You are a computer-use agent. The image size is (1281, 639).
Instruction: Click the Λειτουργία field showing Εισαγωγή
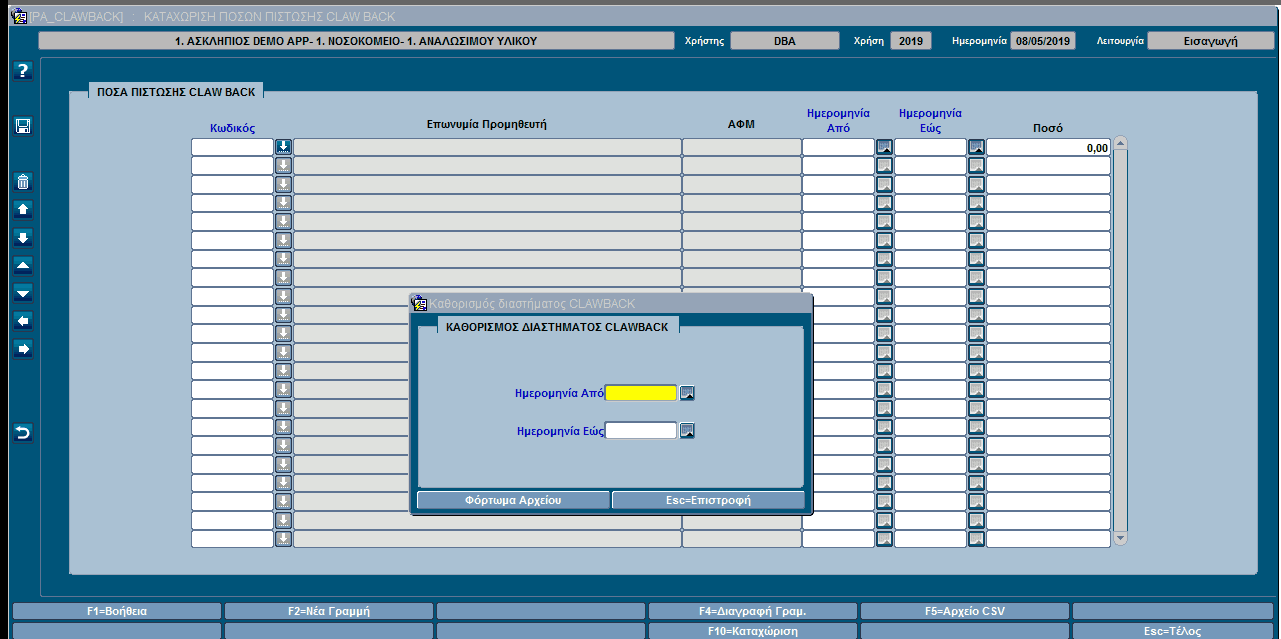[1209, 41]
